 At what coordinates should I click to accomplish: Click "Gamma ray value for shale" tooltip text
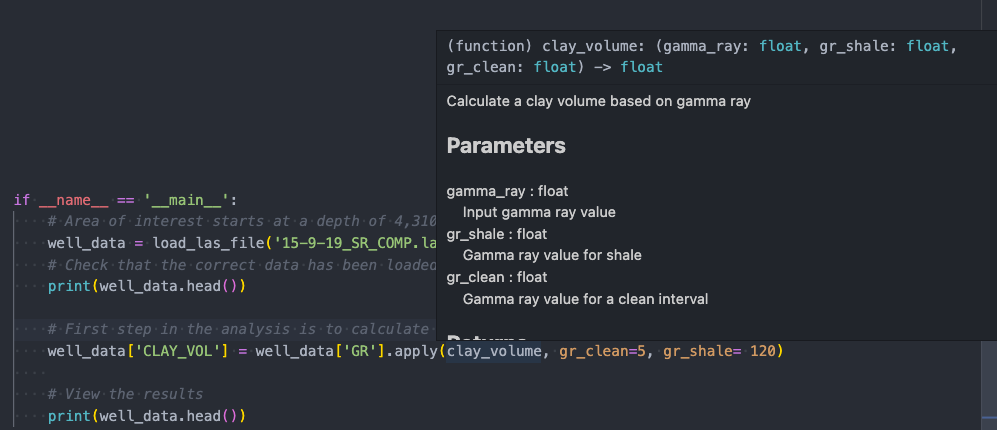coord(552,255)
